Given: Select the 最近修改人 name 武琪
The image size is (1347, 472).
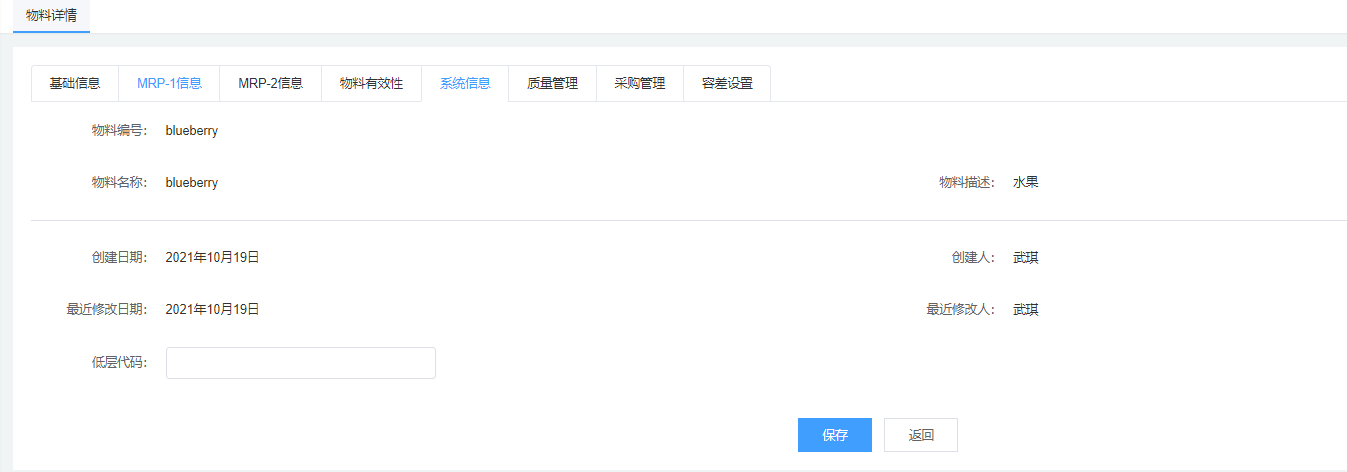Looking at the screenshot, I should 1026,310.
